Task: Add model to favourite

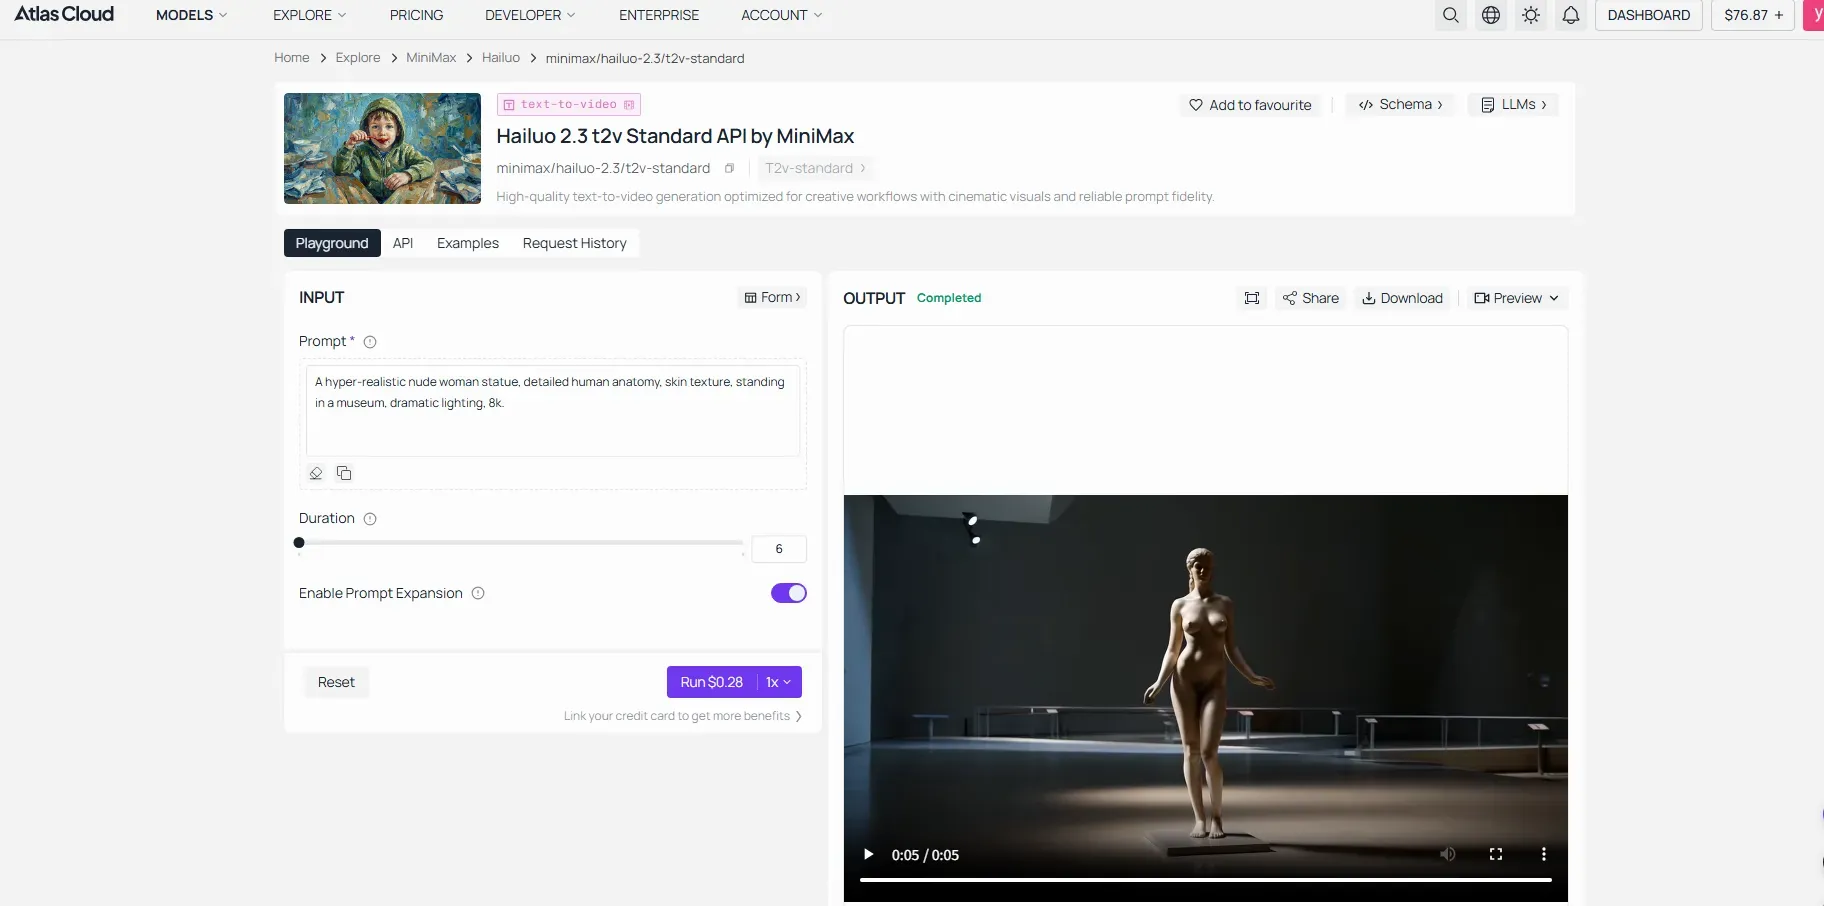Action: tap(1250, 105)
